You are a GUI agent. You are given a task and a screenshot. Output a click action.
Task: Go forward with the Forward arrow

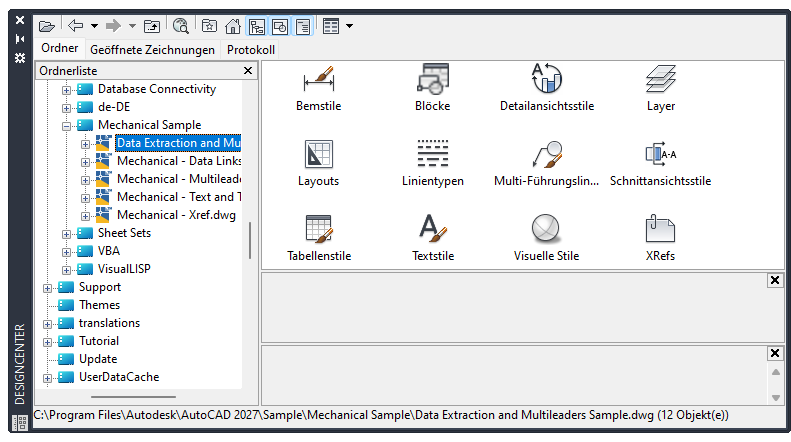click(113, 26)
